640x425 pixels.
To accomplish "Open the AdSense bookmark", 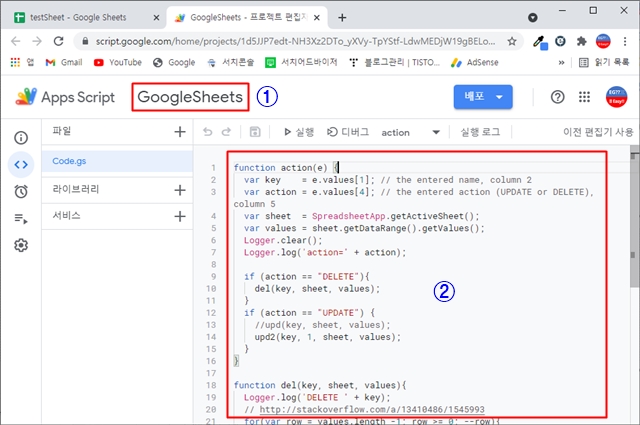I will (x=475, y=62).
